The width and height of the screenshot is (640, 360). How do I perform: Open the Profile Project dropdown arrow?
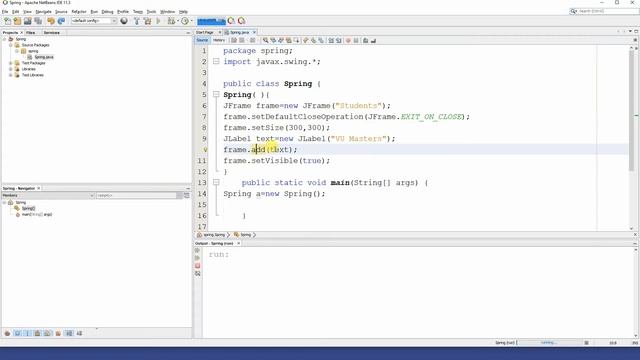pyautogui.click(x=191, y=21)
